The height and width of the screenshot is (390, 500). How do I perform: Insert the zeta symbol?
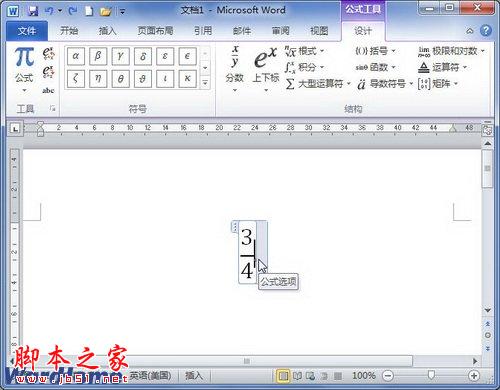(x=76, y=79)
